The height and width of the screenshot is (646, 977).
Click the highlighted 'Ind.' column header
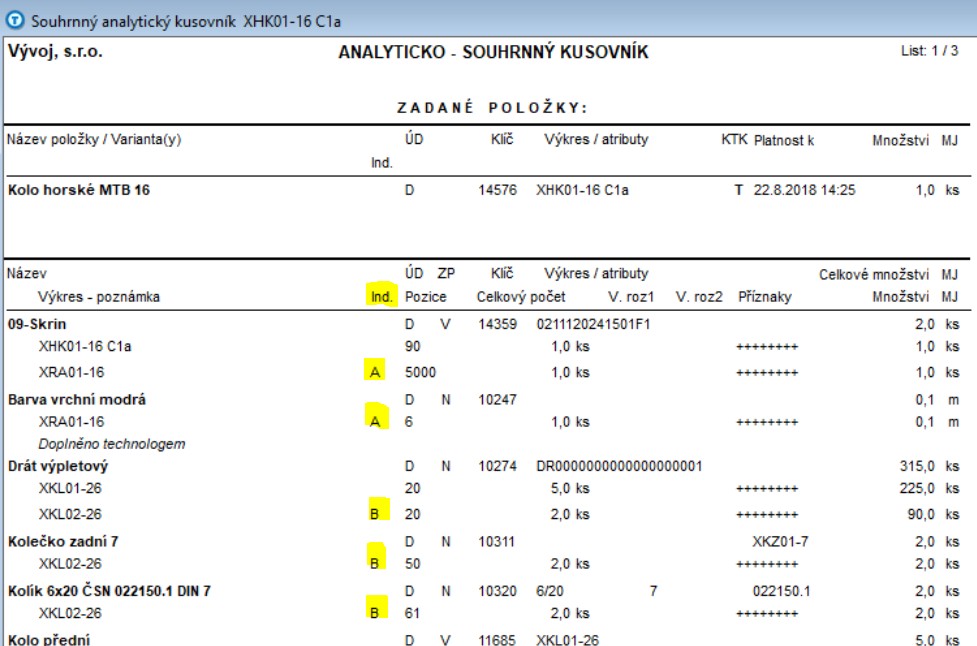381,297
